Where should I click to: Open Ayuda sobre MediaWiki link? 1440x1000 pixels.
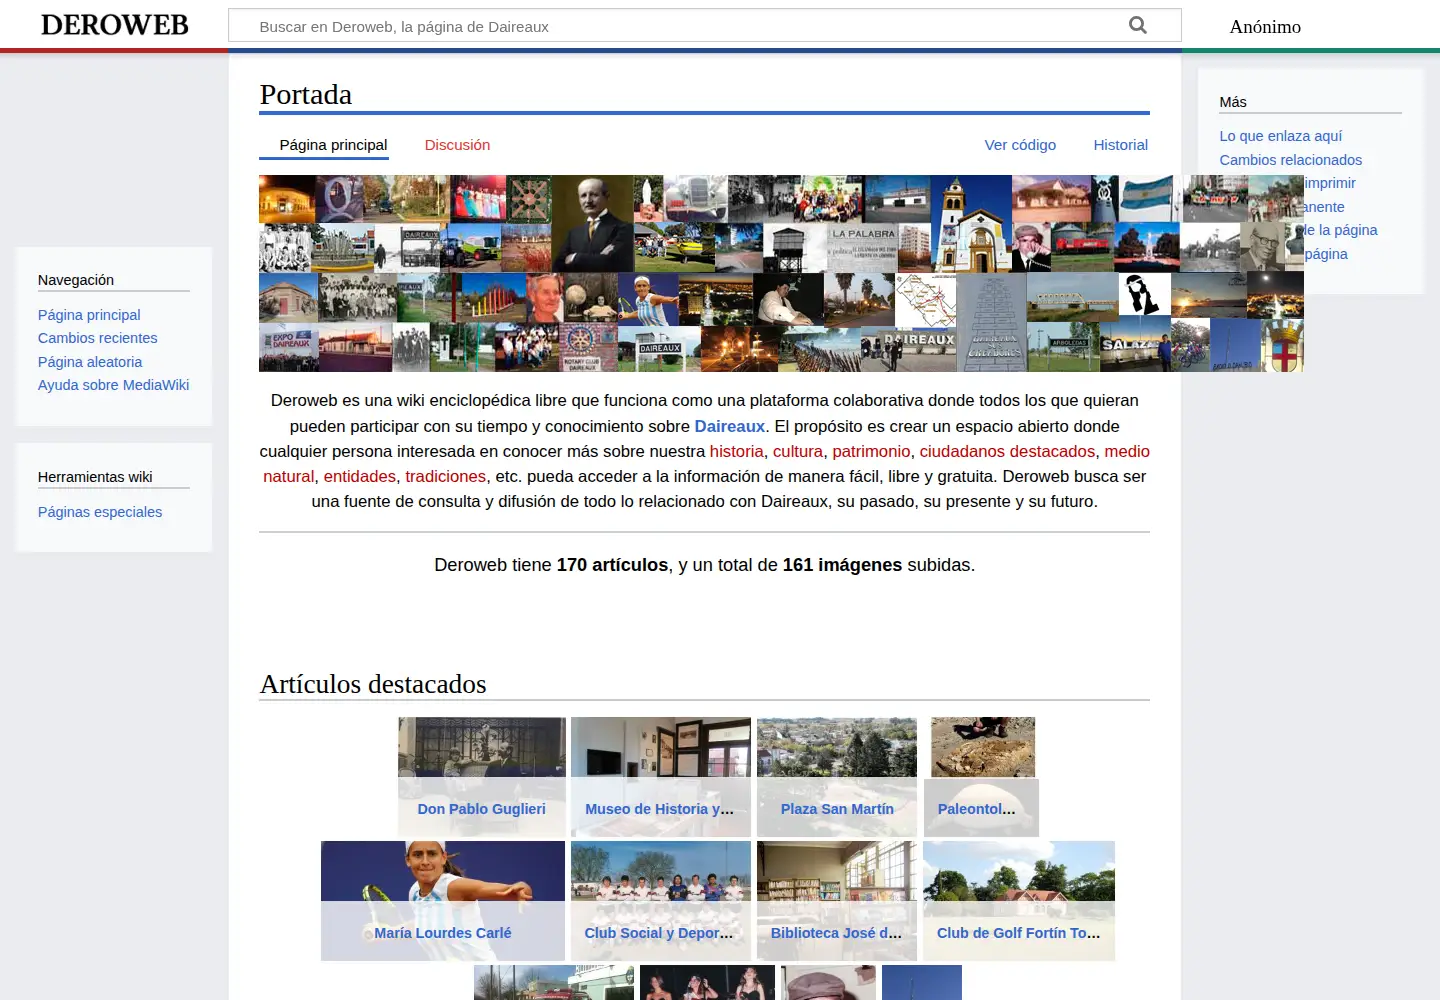pyautogui.click(x=113, y=385)
